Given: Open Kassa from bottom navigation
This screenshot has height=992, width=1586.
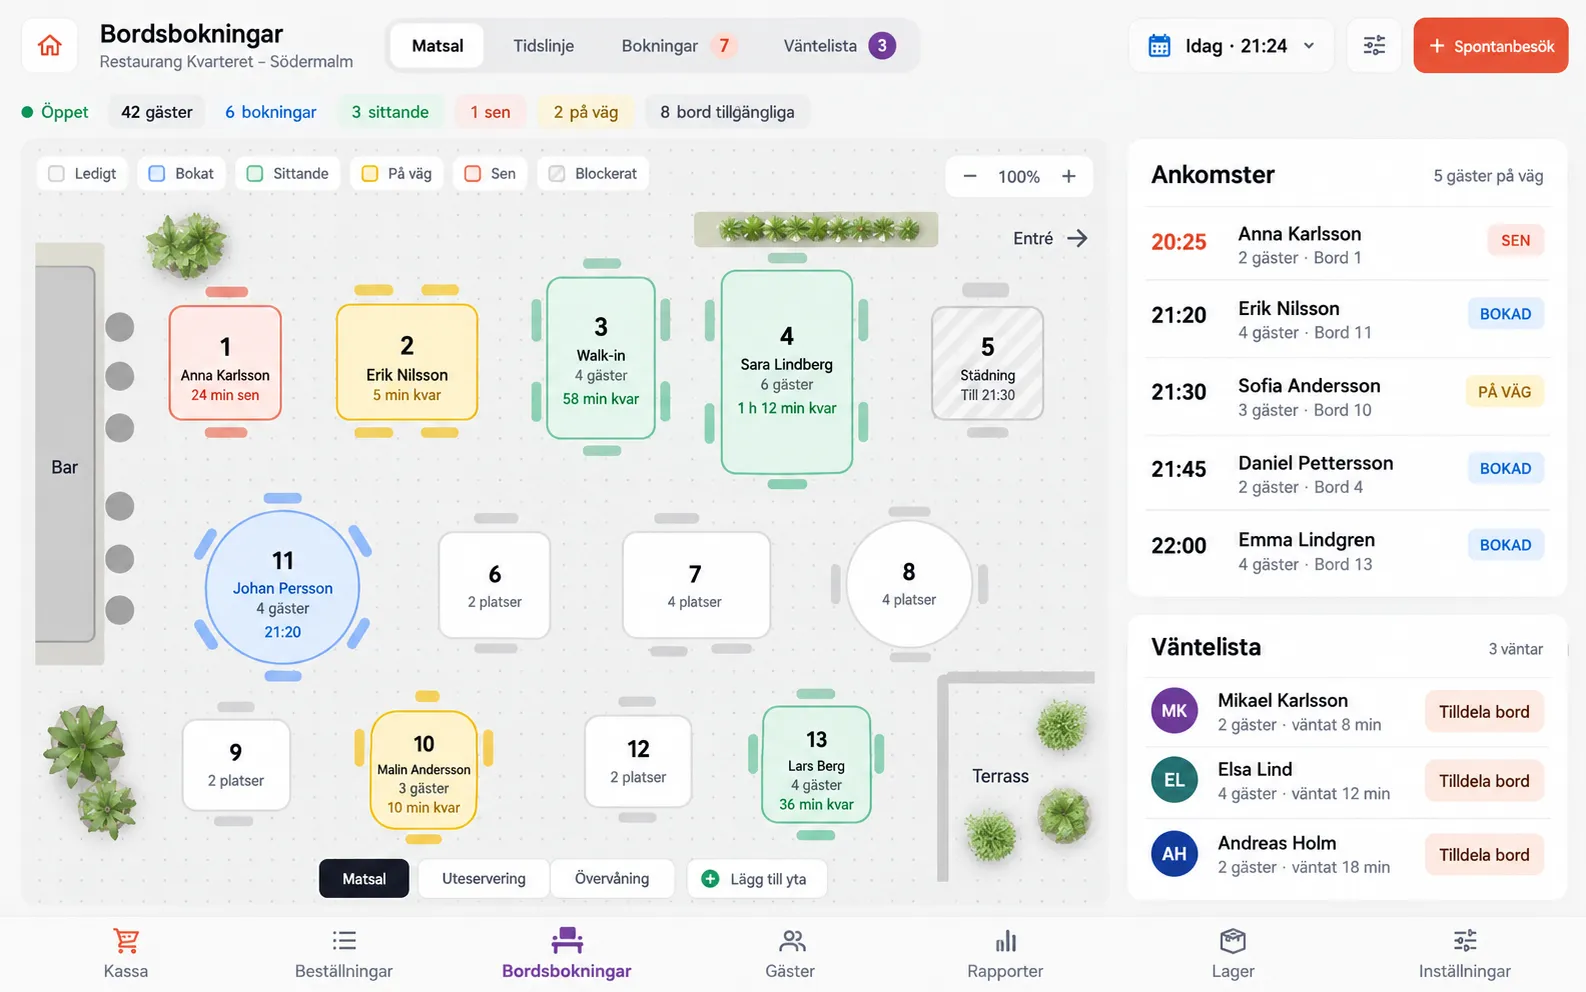Looking at the screenshot, I should pyautogui.click(x=126, y=955).
